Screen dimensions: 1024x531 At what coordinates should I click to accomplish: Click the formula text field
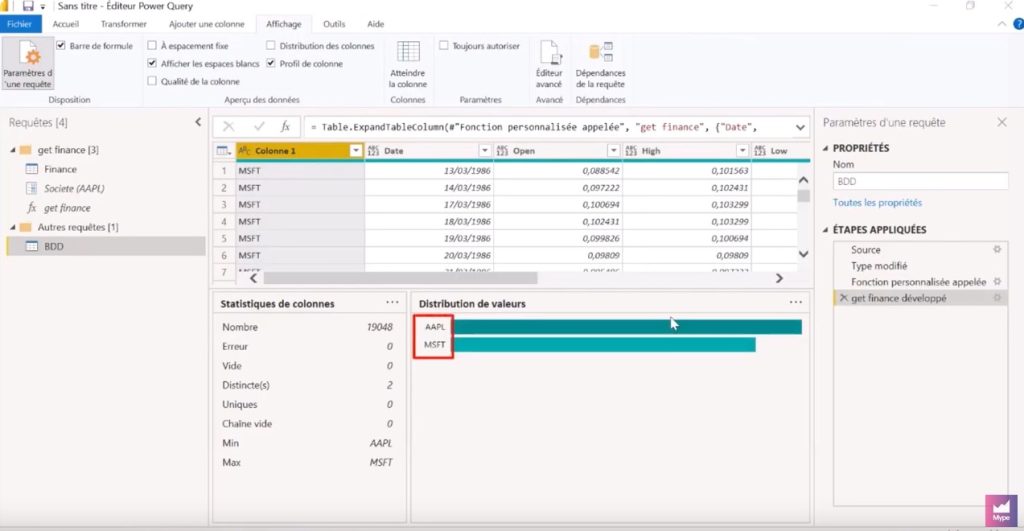coord(549,127)
